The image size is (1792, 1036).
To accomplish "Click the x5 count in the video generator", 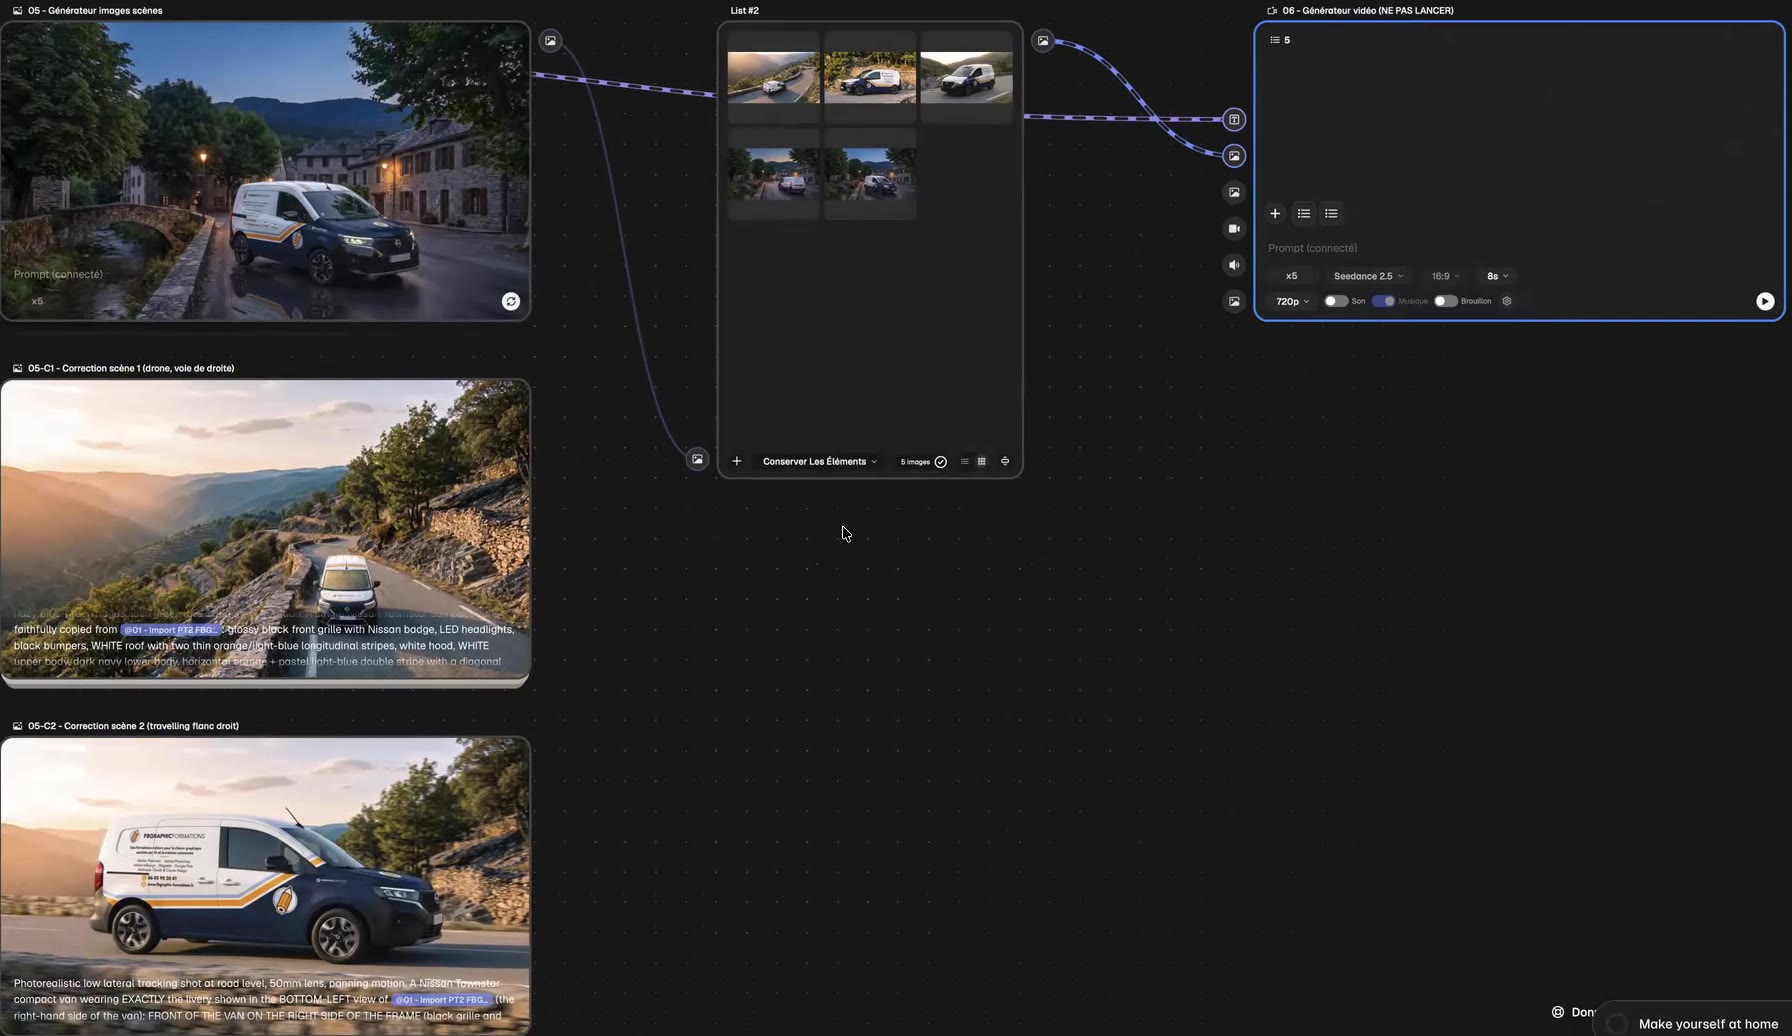I will [x=1291, y=276].
